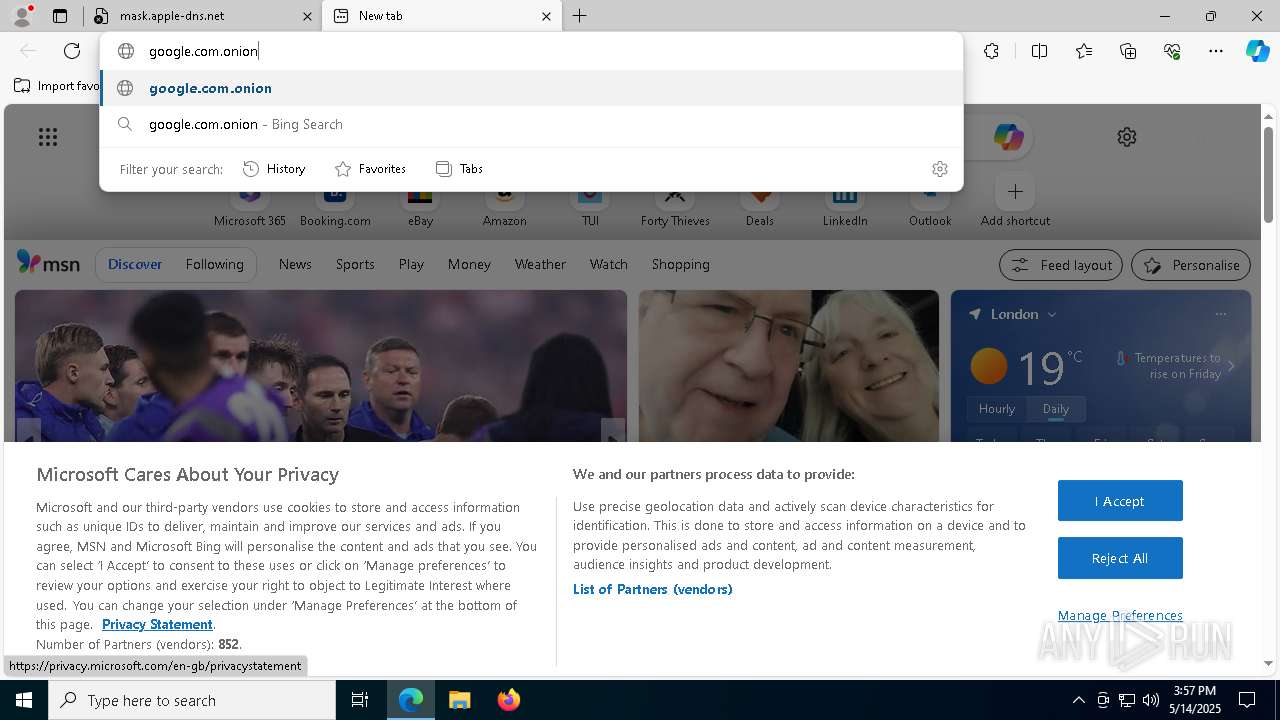The height and width of the screenshot is (720, 1280).
Task: Open elderly couple news thumbnail
Action: tap(789, 366)
